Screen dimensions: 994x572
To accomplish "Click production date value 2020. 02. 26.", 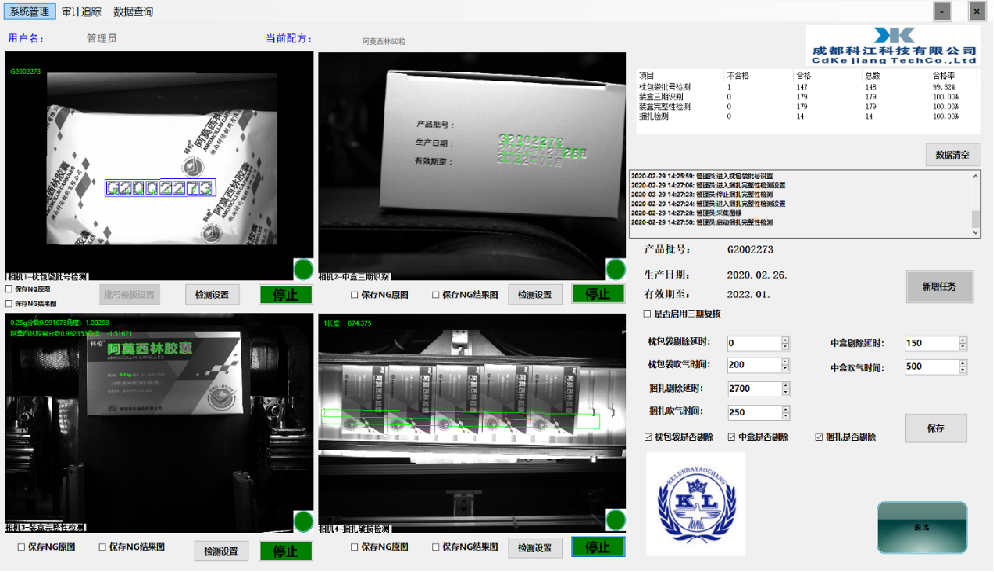I will point(757,275).
